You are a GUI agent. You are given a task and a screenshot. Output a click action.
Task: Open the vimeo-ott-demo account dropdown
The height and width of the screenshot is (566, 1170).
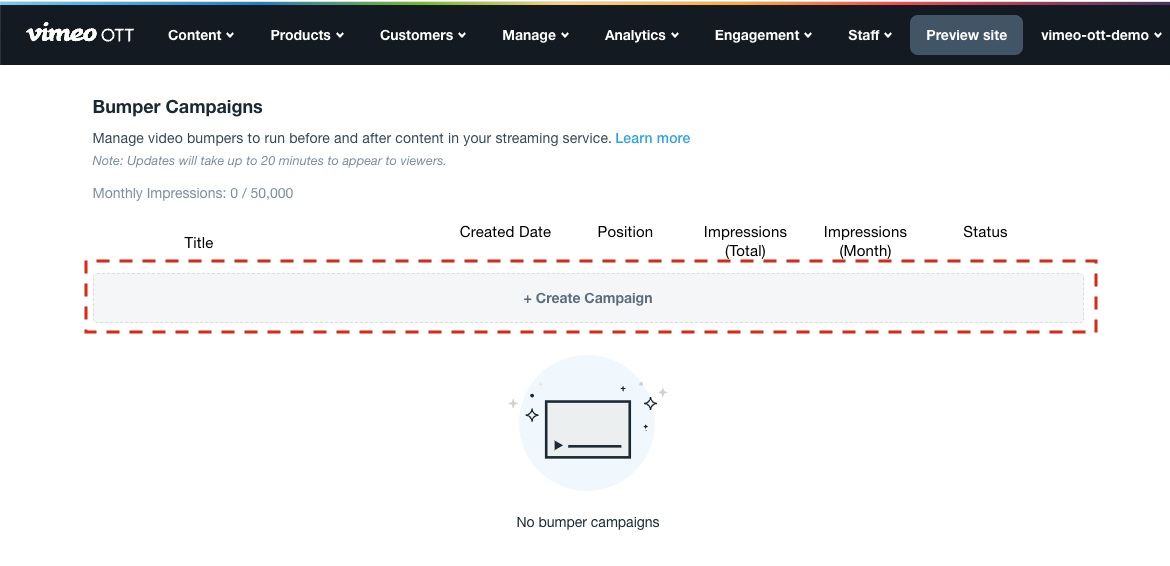pyautogui.click(x=1101, y=35)
